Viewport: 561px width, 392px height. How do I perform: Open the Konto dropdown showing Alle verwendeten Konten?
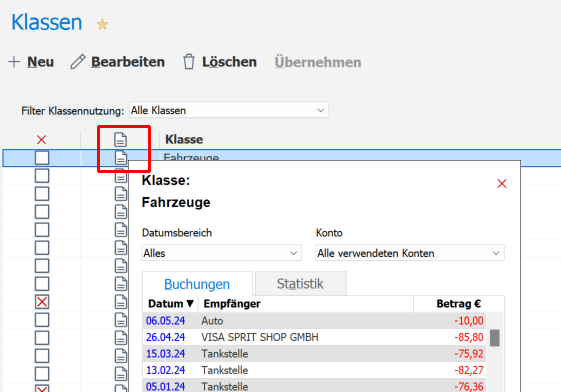[x=410, y=253]
